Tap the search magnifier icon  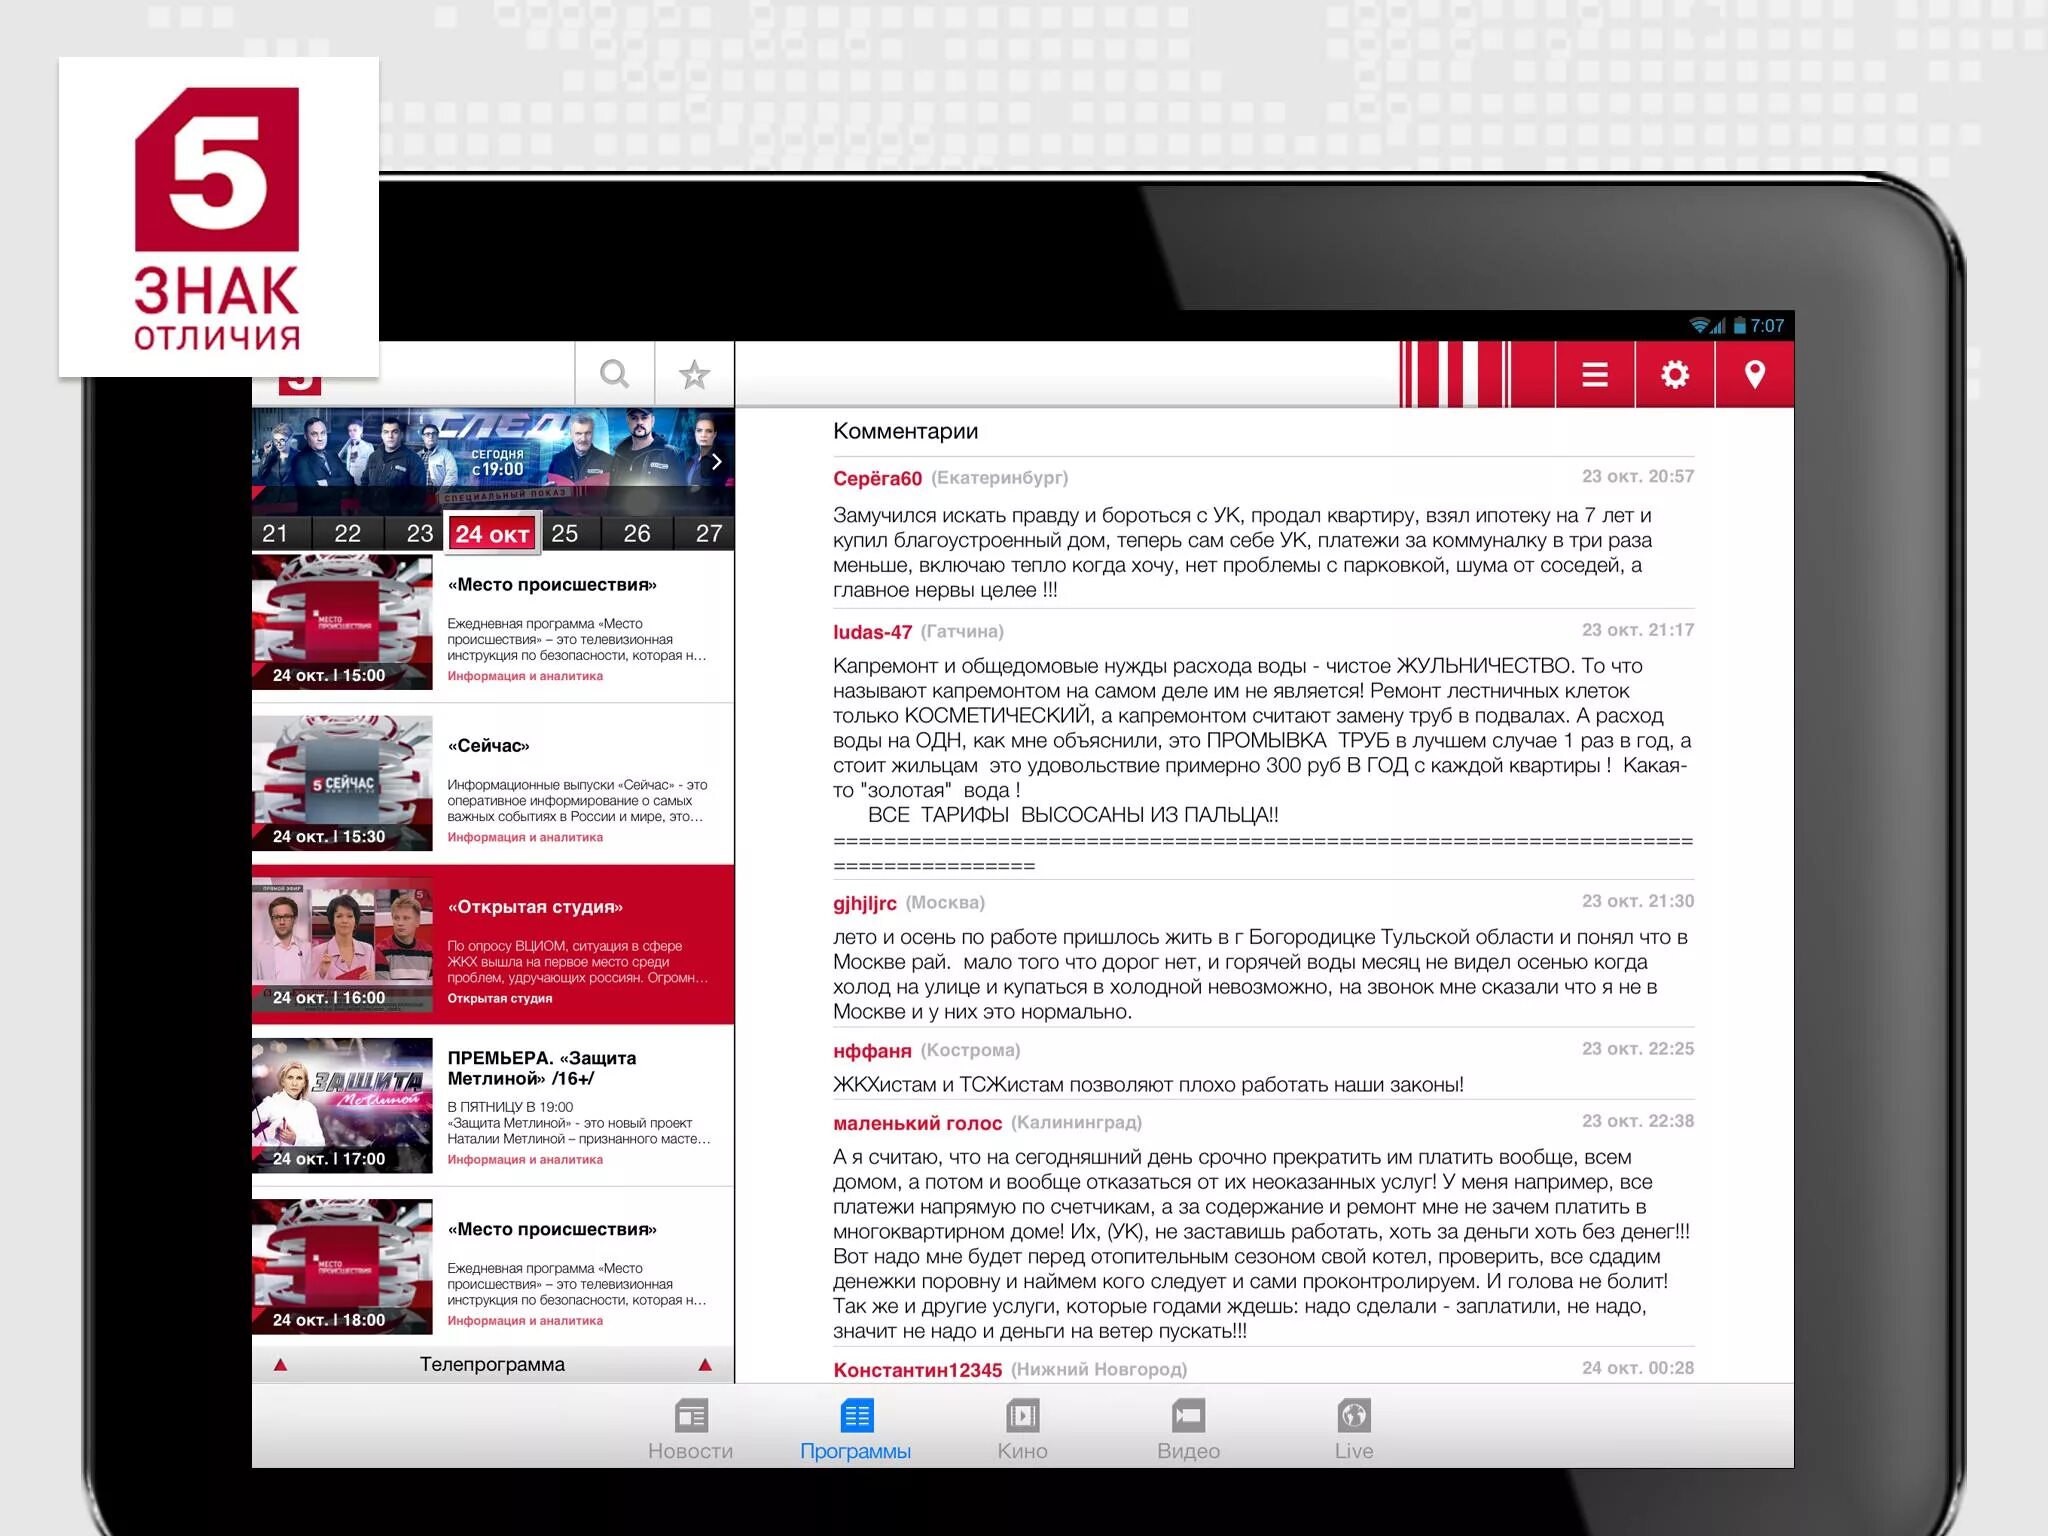pos(614,374)
